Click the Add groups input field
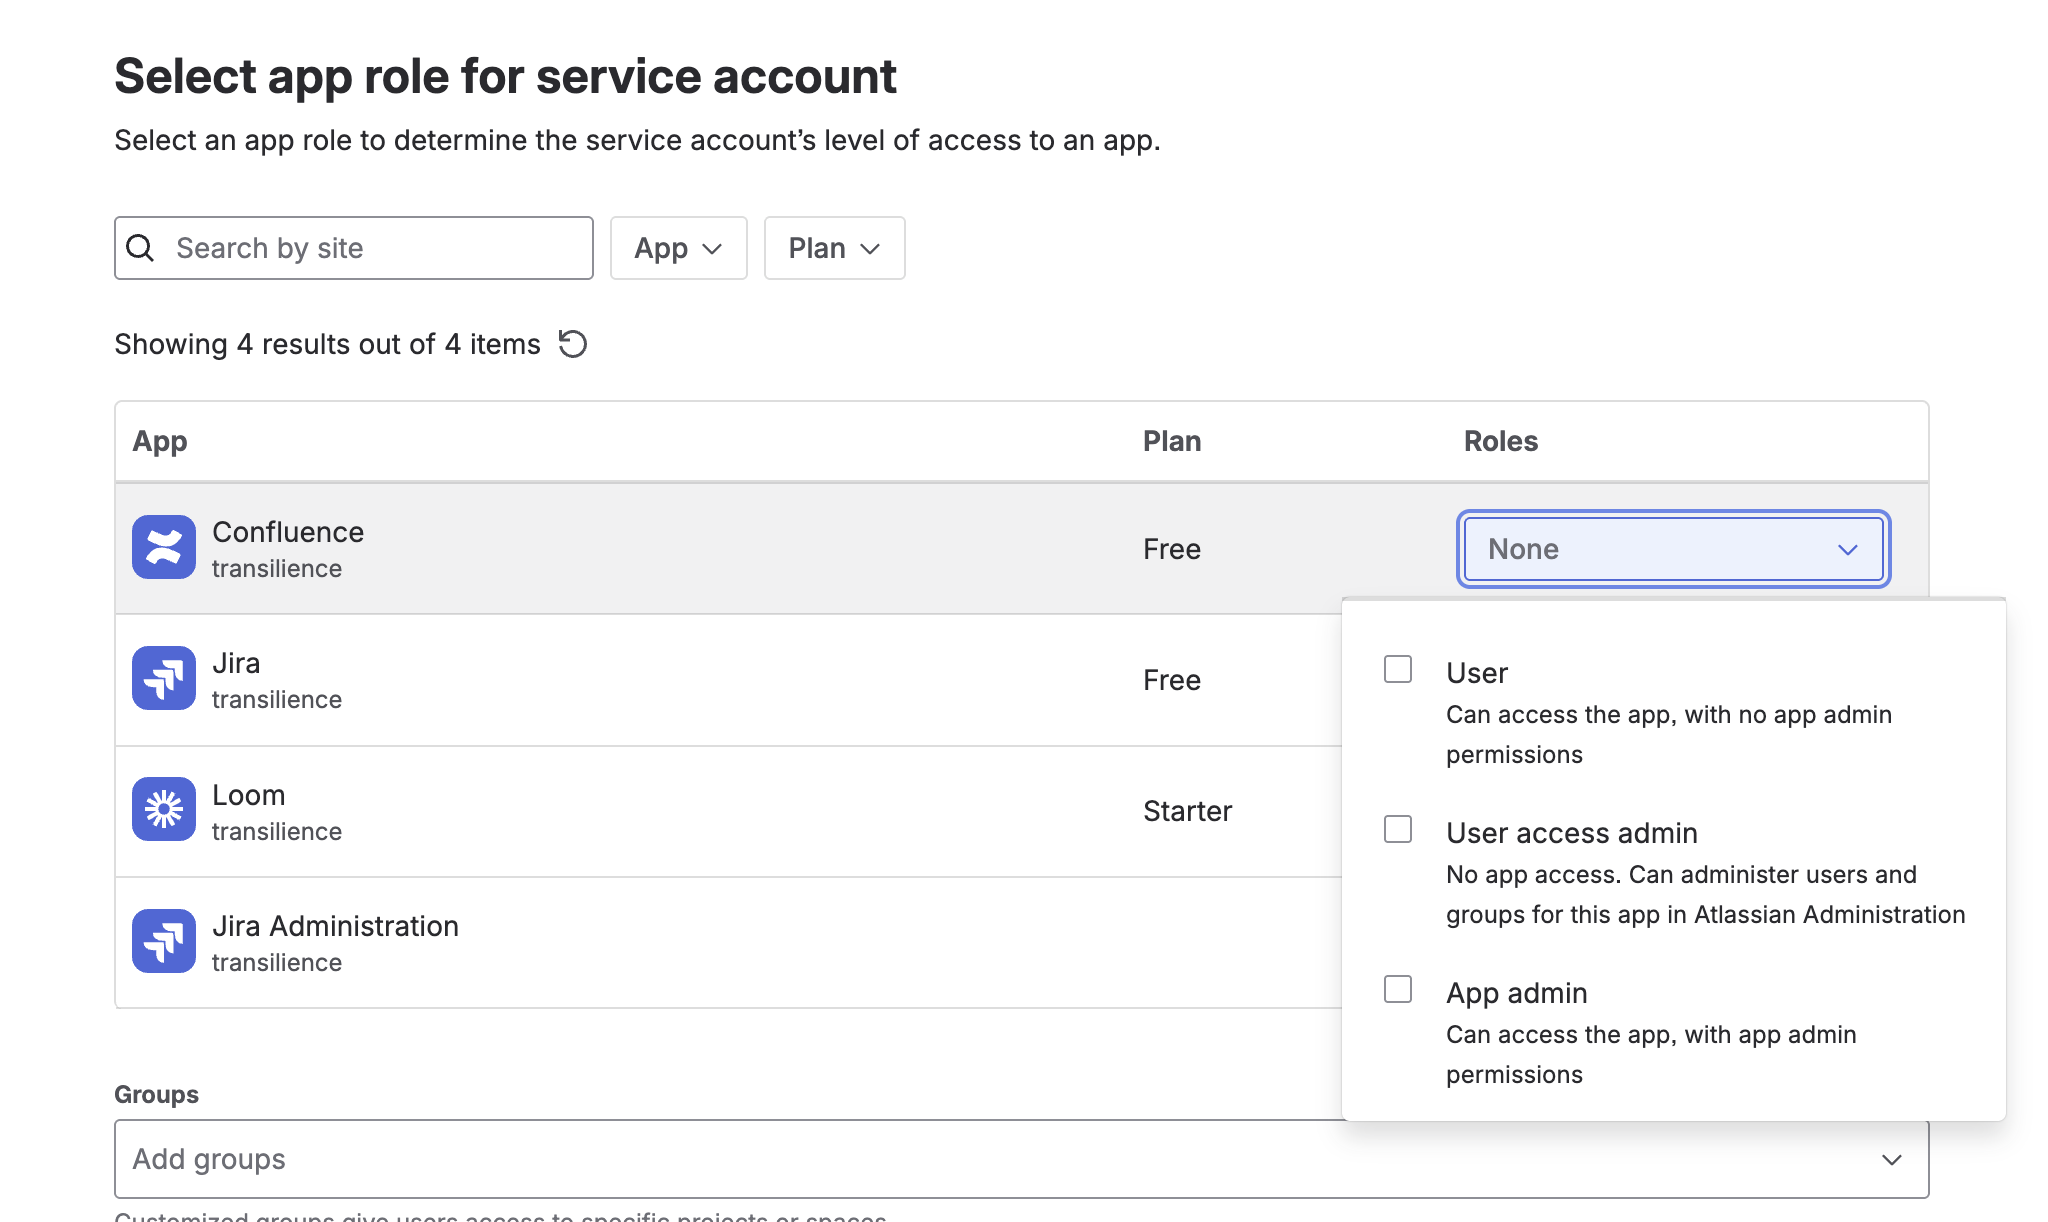 coord(990,1159)
